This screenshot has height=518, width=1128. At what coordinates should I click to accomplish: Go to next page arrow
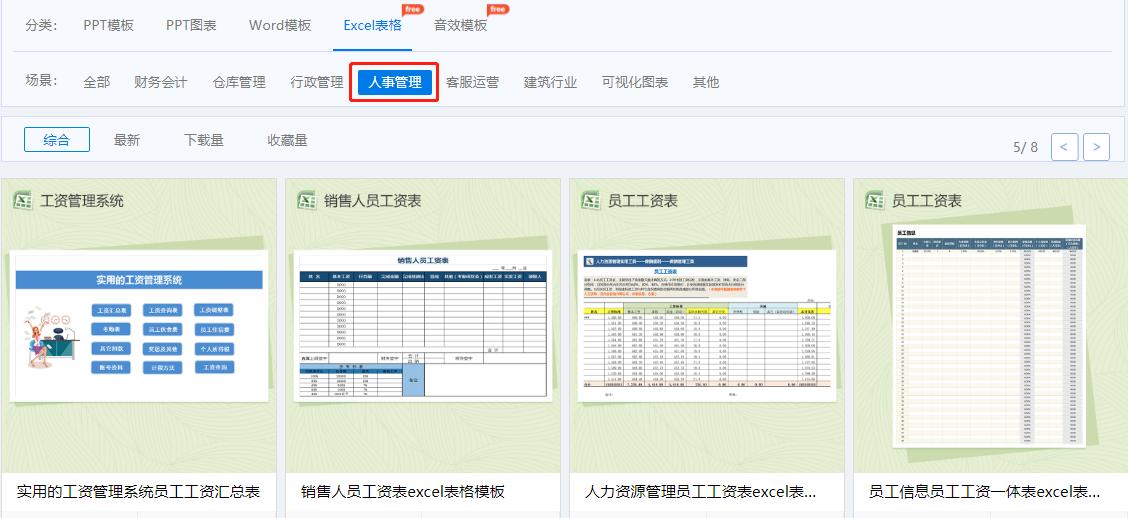pyautogui.click(x=1096, y=147)
